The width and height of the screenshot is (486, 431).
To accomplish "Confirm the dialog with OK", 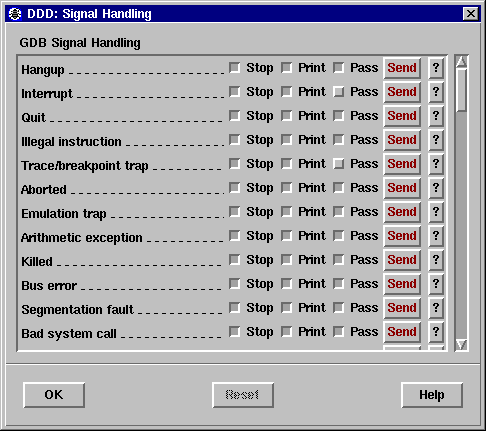I will click(x=54, y=395).
